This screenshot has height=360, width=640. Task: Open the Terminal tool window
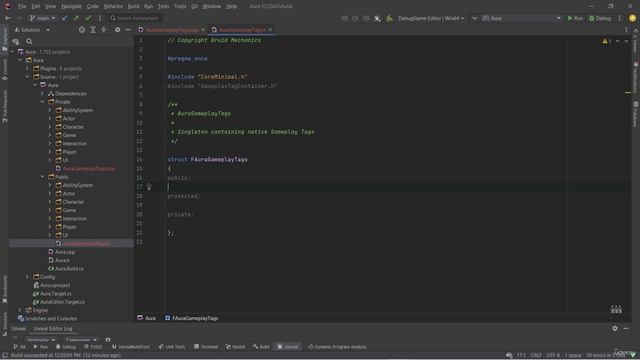point(206,347)
